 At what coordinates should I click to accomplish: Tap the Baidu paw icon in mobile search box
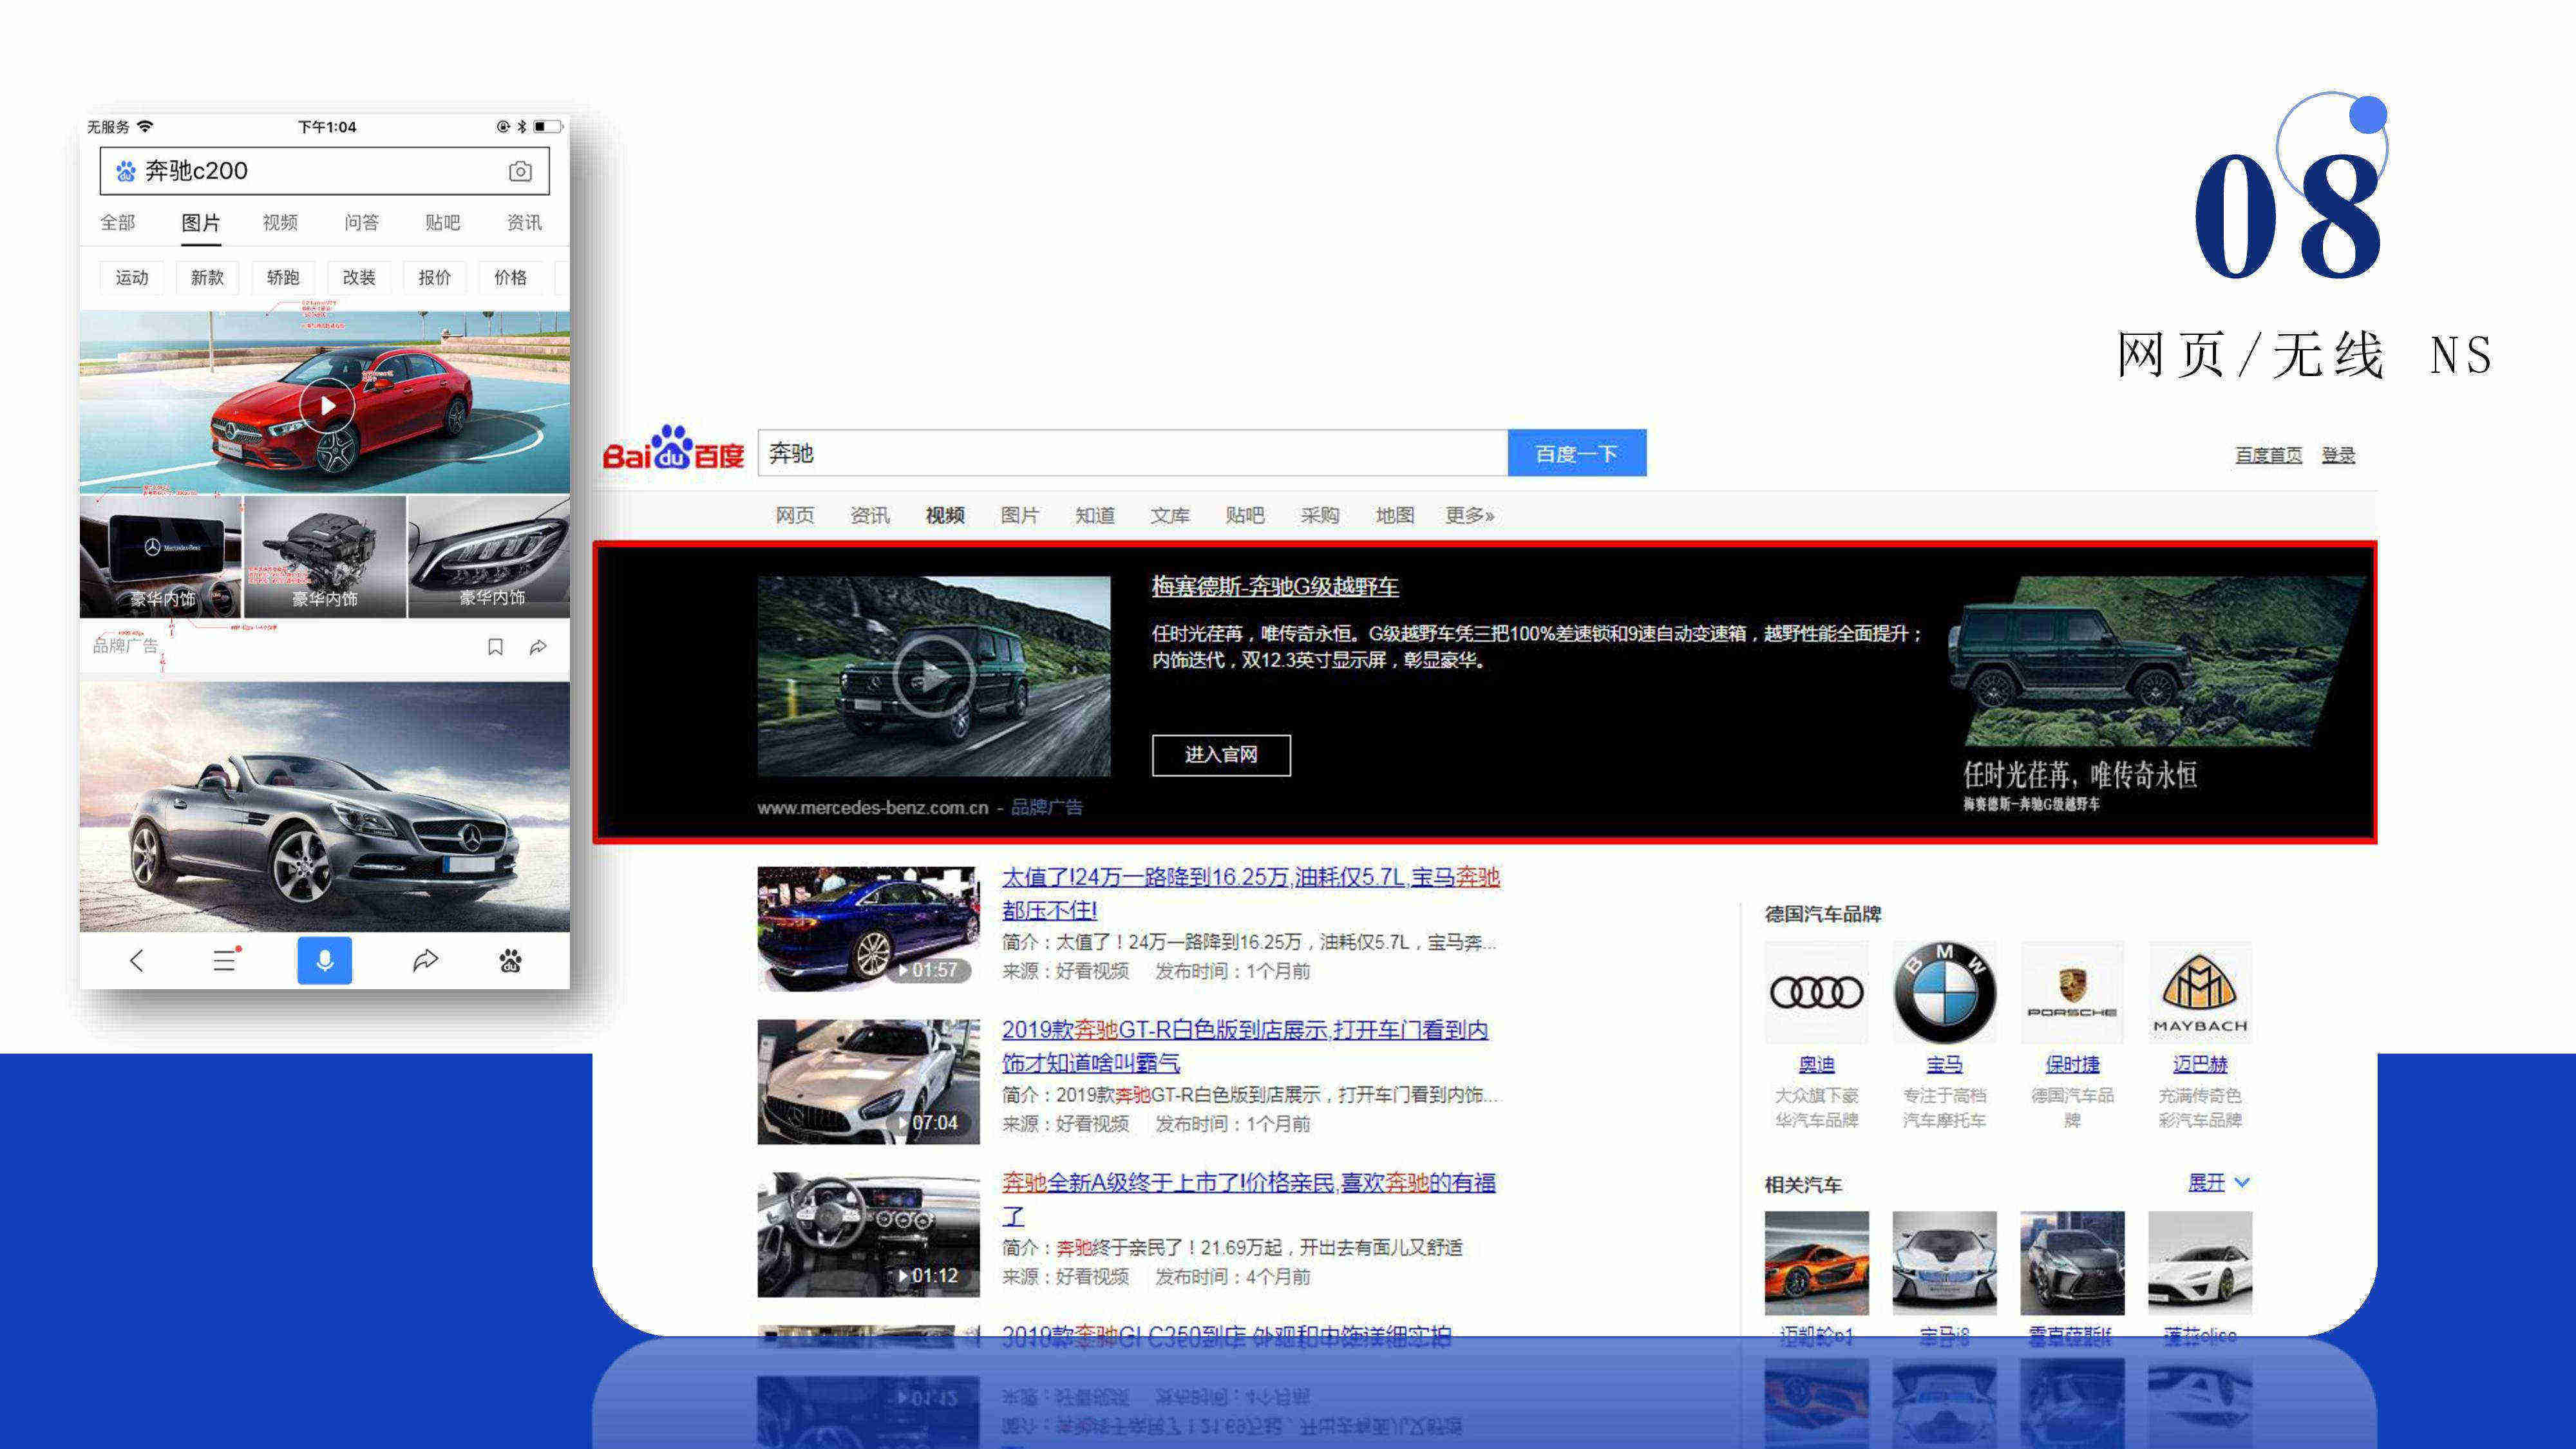[126, 171]
